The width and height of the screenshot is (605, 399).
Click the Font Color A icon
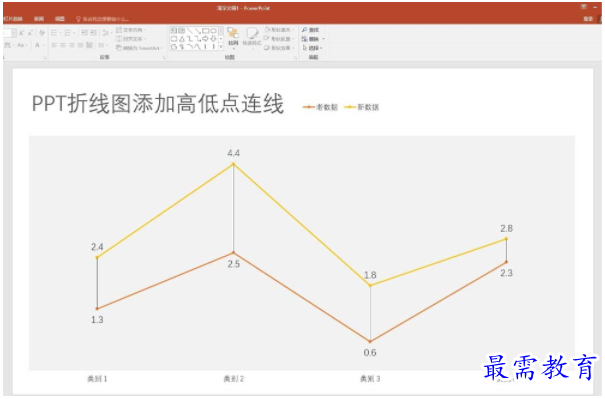(37, 45)
